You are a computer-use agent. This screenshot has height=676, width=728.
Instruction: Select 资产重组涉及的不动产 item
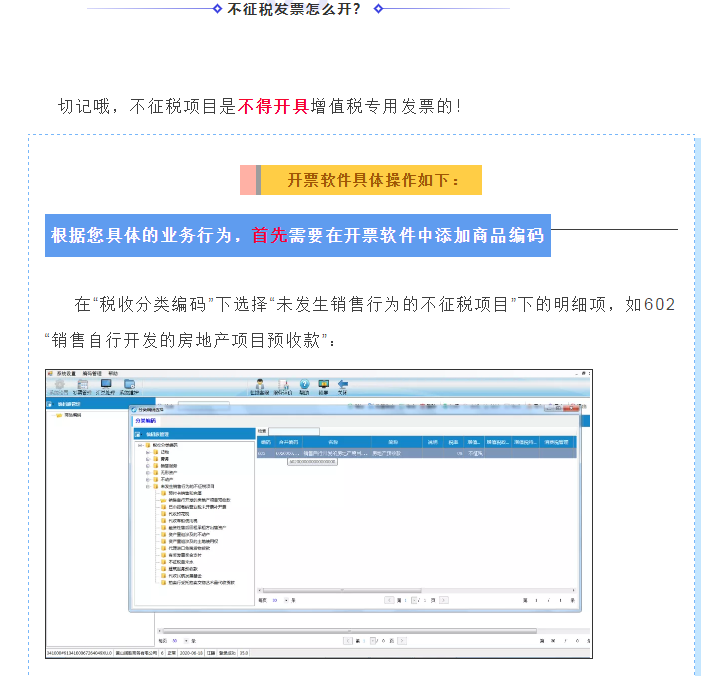189,534
